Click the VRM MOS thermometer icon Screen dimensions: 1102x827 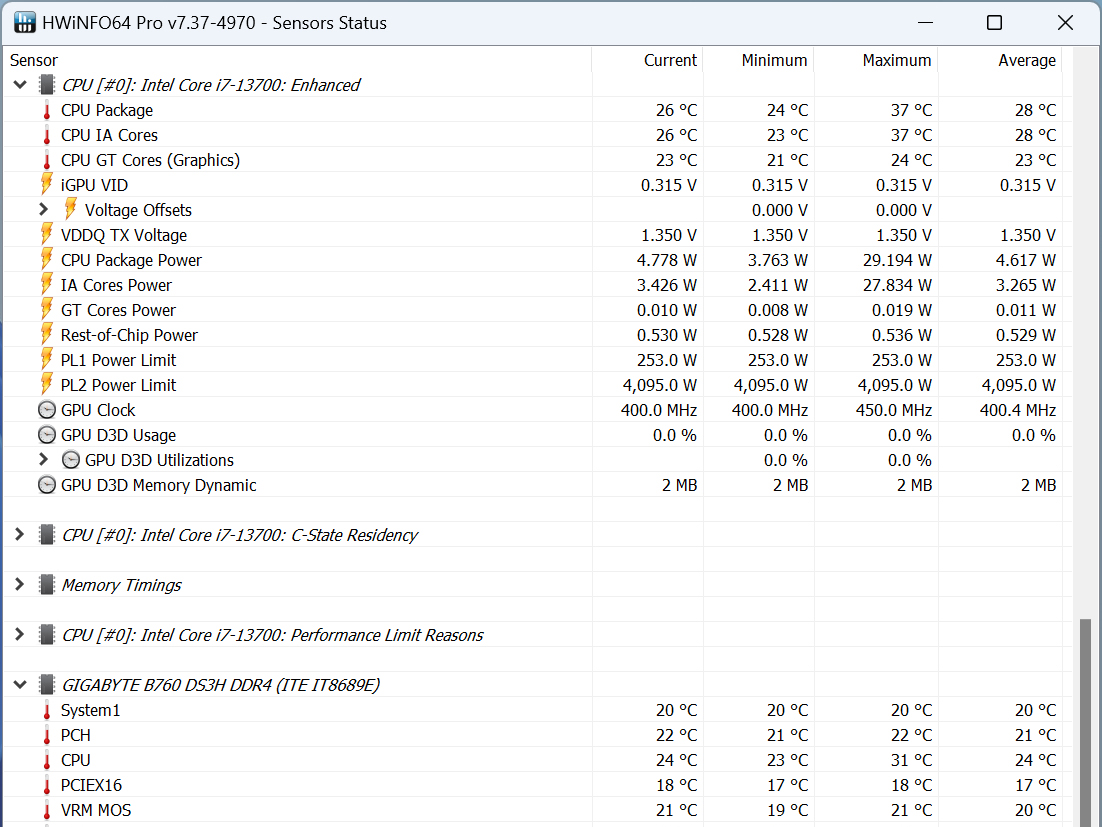(x=47, y=810)
